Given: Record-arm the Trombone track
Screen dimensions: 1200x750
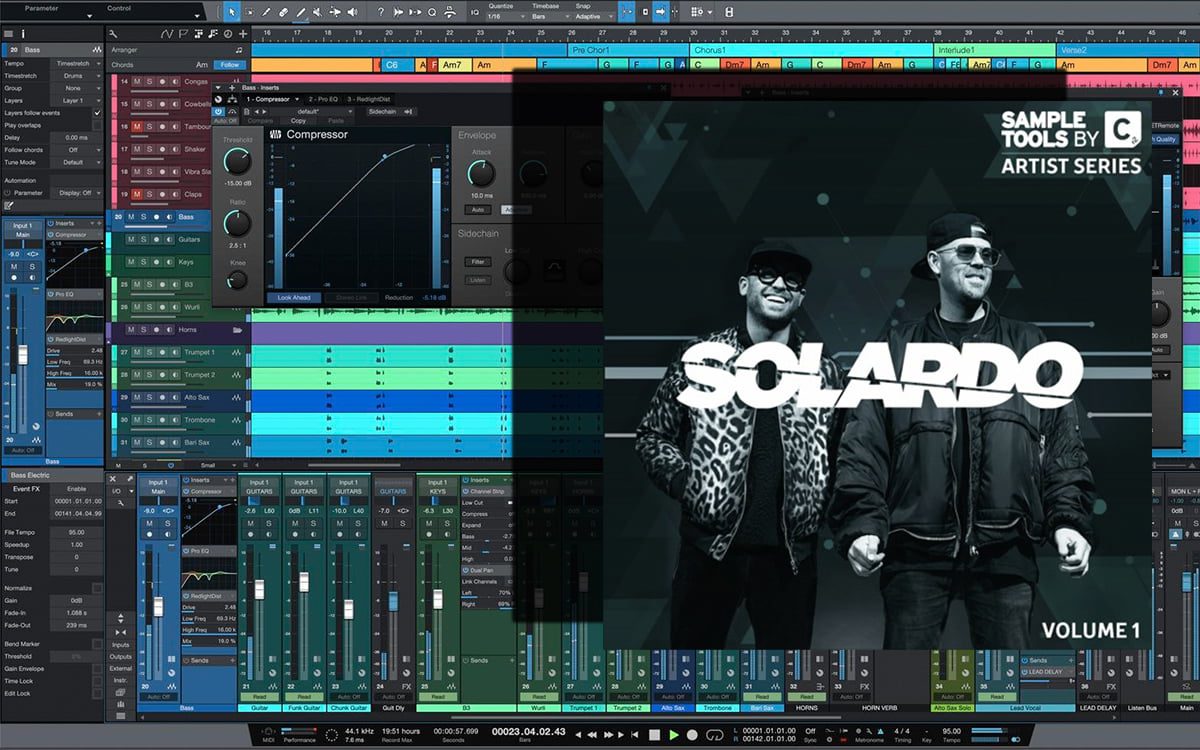Looking at the screenshot, I should click(x=164, y=420).
